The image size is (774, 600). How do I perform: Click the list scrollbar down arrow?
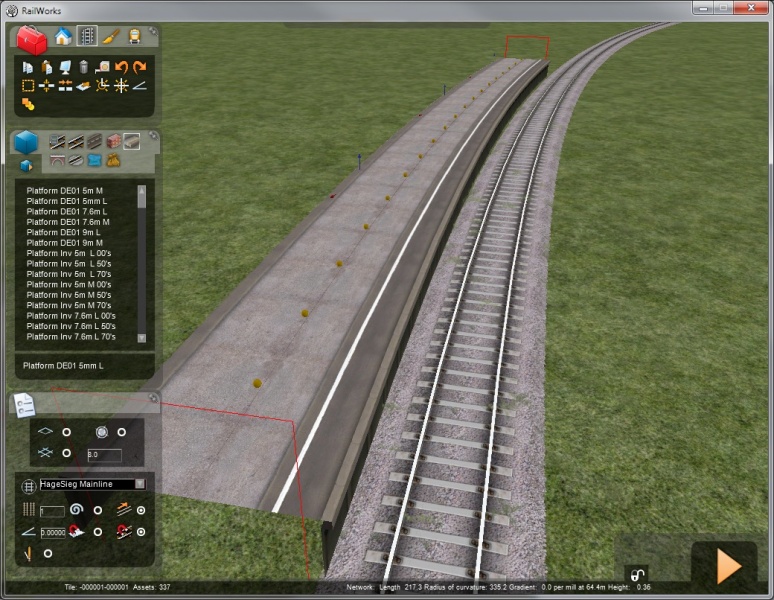coord(142,338)
